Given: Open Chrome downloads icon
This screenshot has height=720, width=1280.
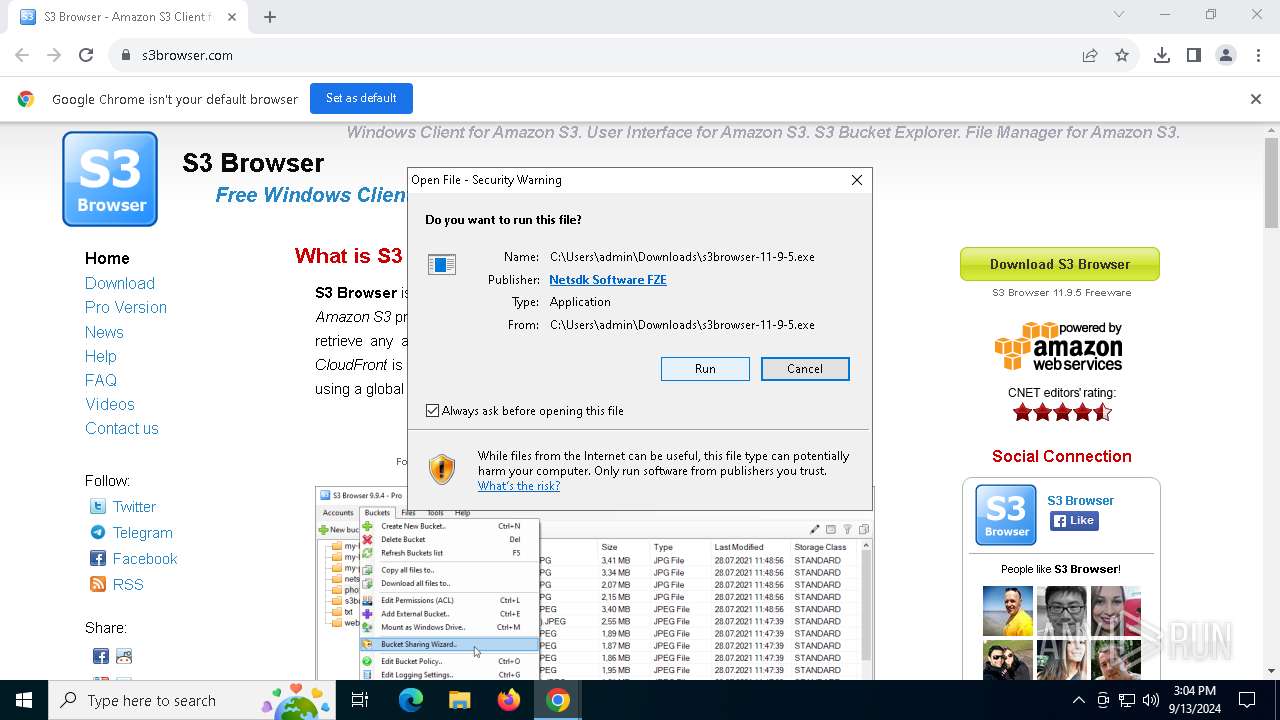Looking at the screenshot, I should [x=1162, y=55].
